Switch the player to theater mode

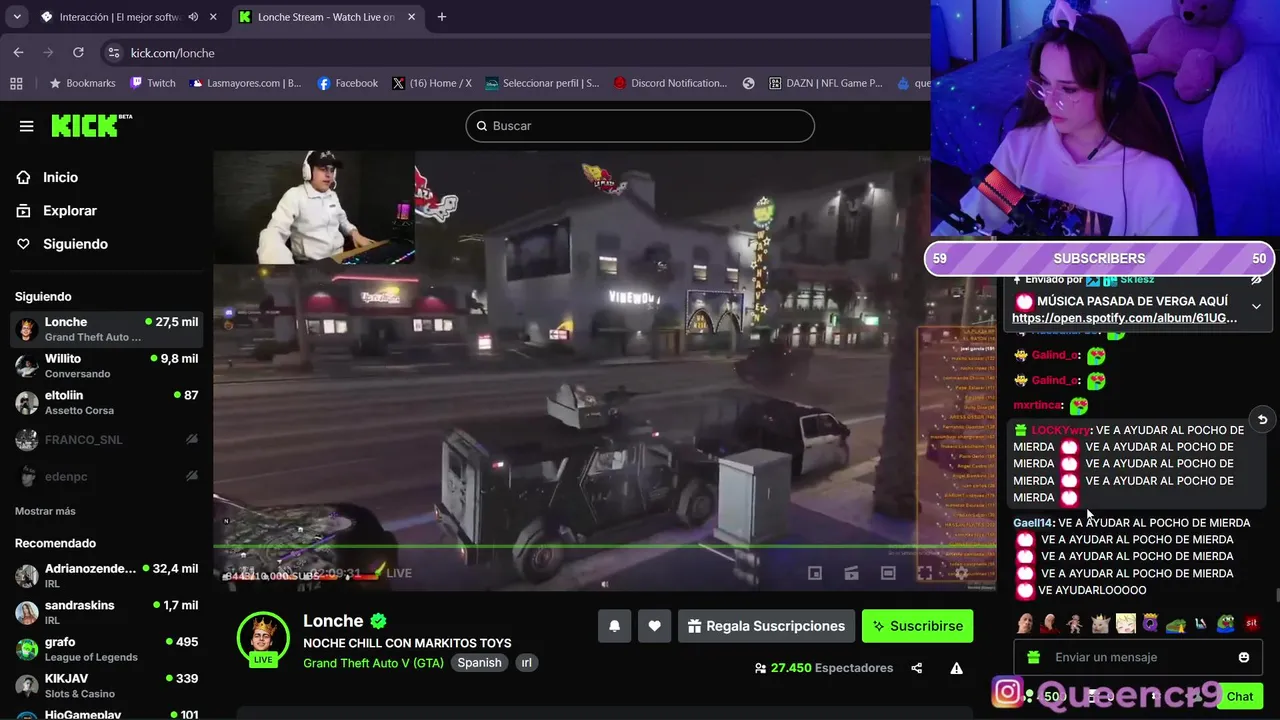coord(888,573)
